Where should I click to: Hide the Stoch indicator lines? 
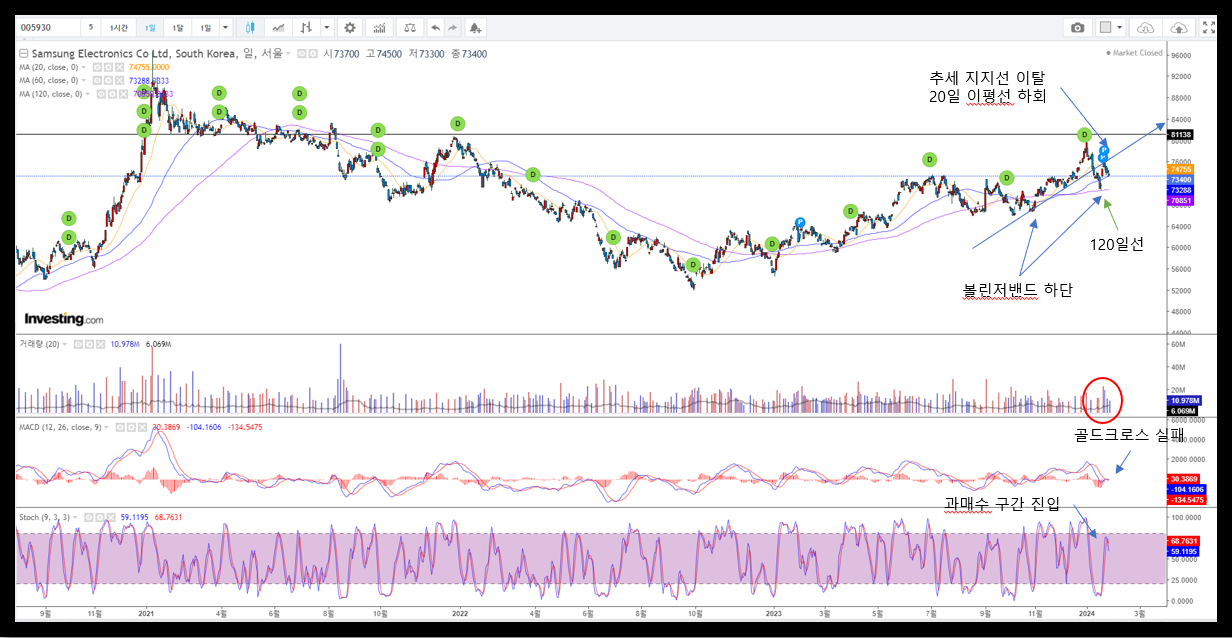[89, 517]
